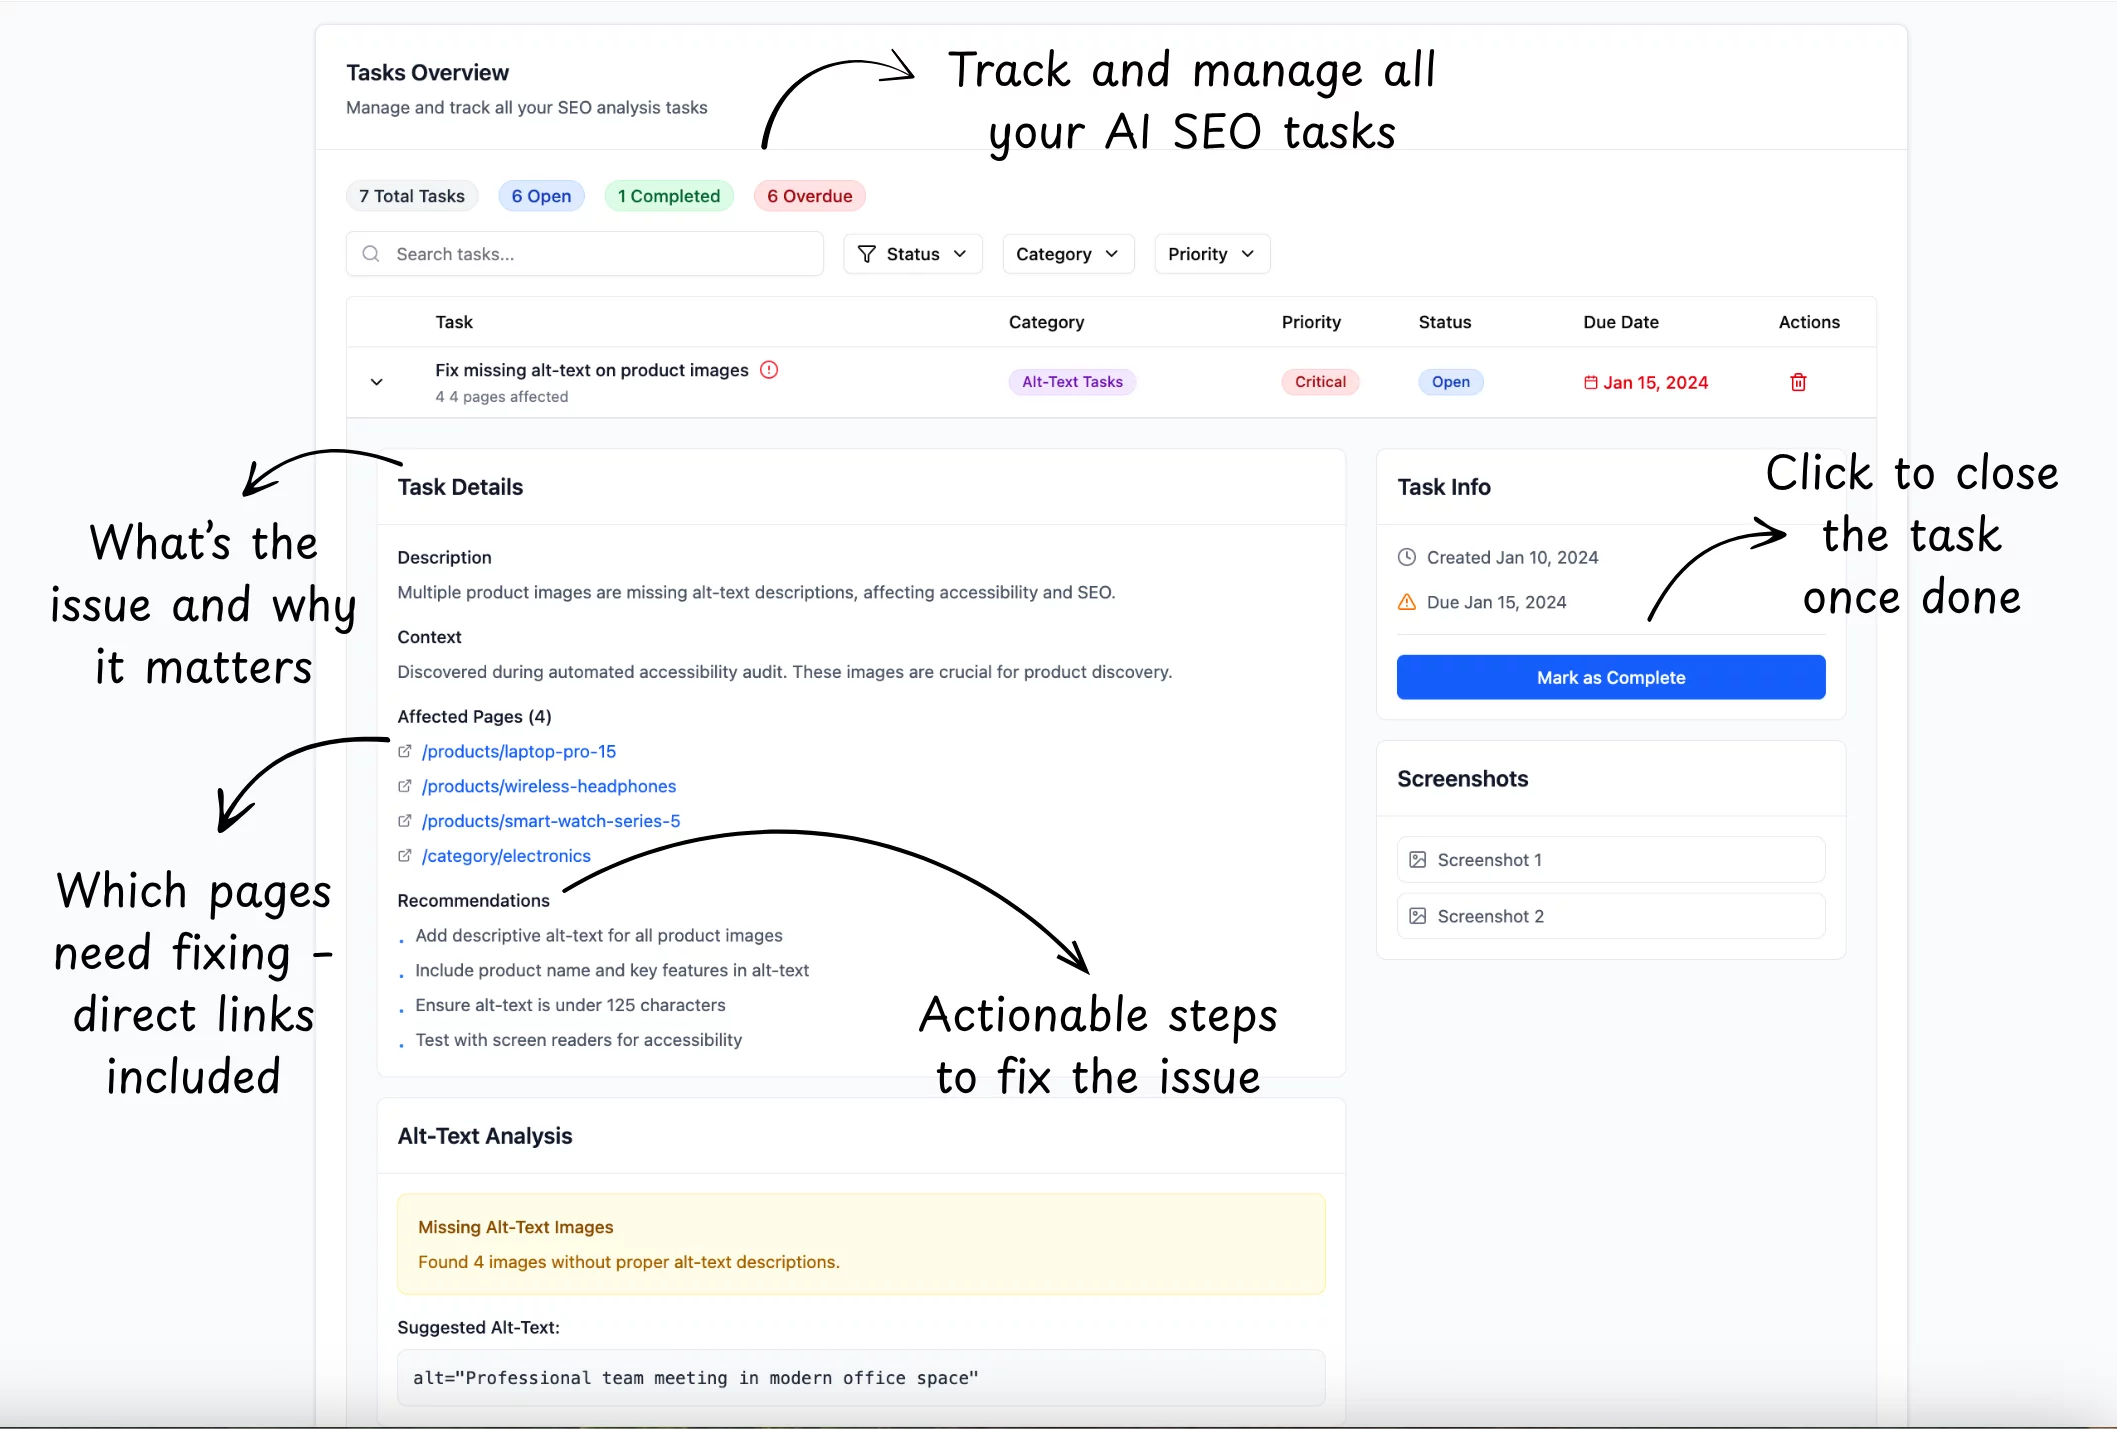
Task: Click the red trash delete icon
Action: 1798,382
